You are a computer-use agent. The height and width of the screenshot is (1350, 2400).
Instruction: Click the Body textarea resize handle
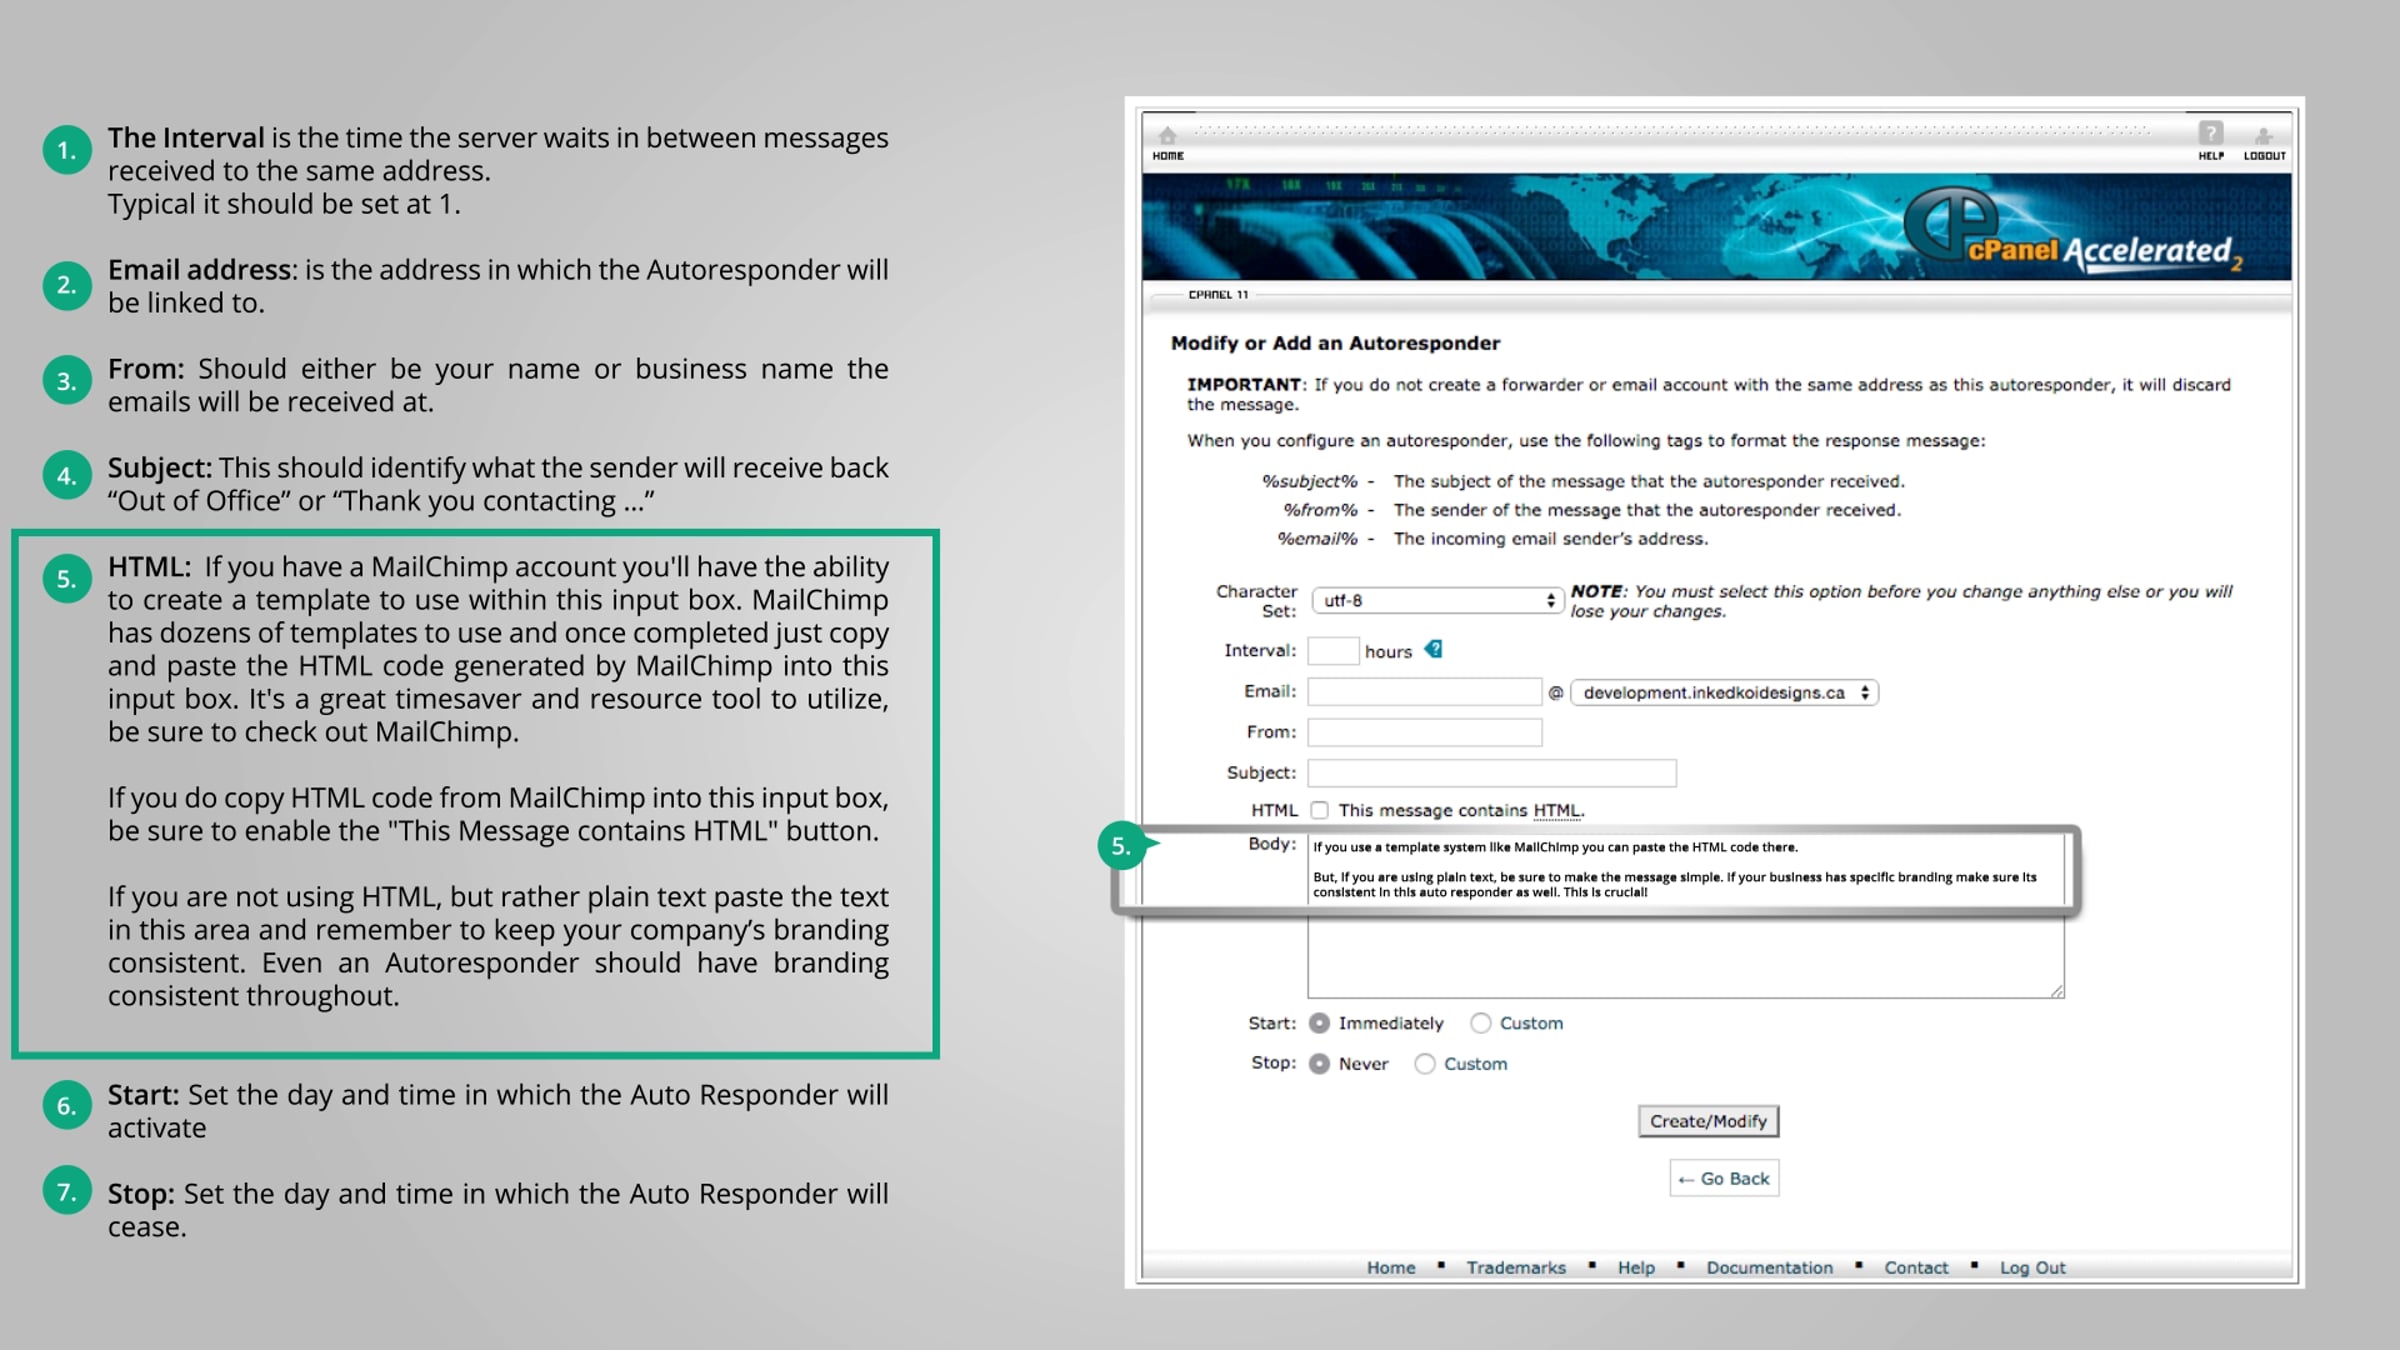pyautogui.click(x=2056, y=991)
